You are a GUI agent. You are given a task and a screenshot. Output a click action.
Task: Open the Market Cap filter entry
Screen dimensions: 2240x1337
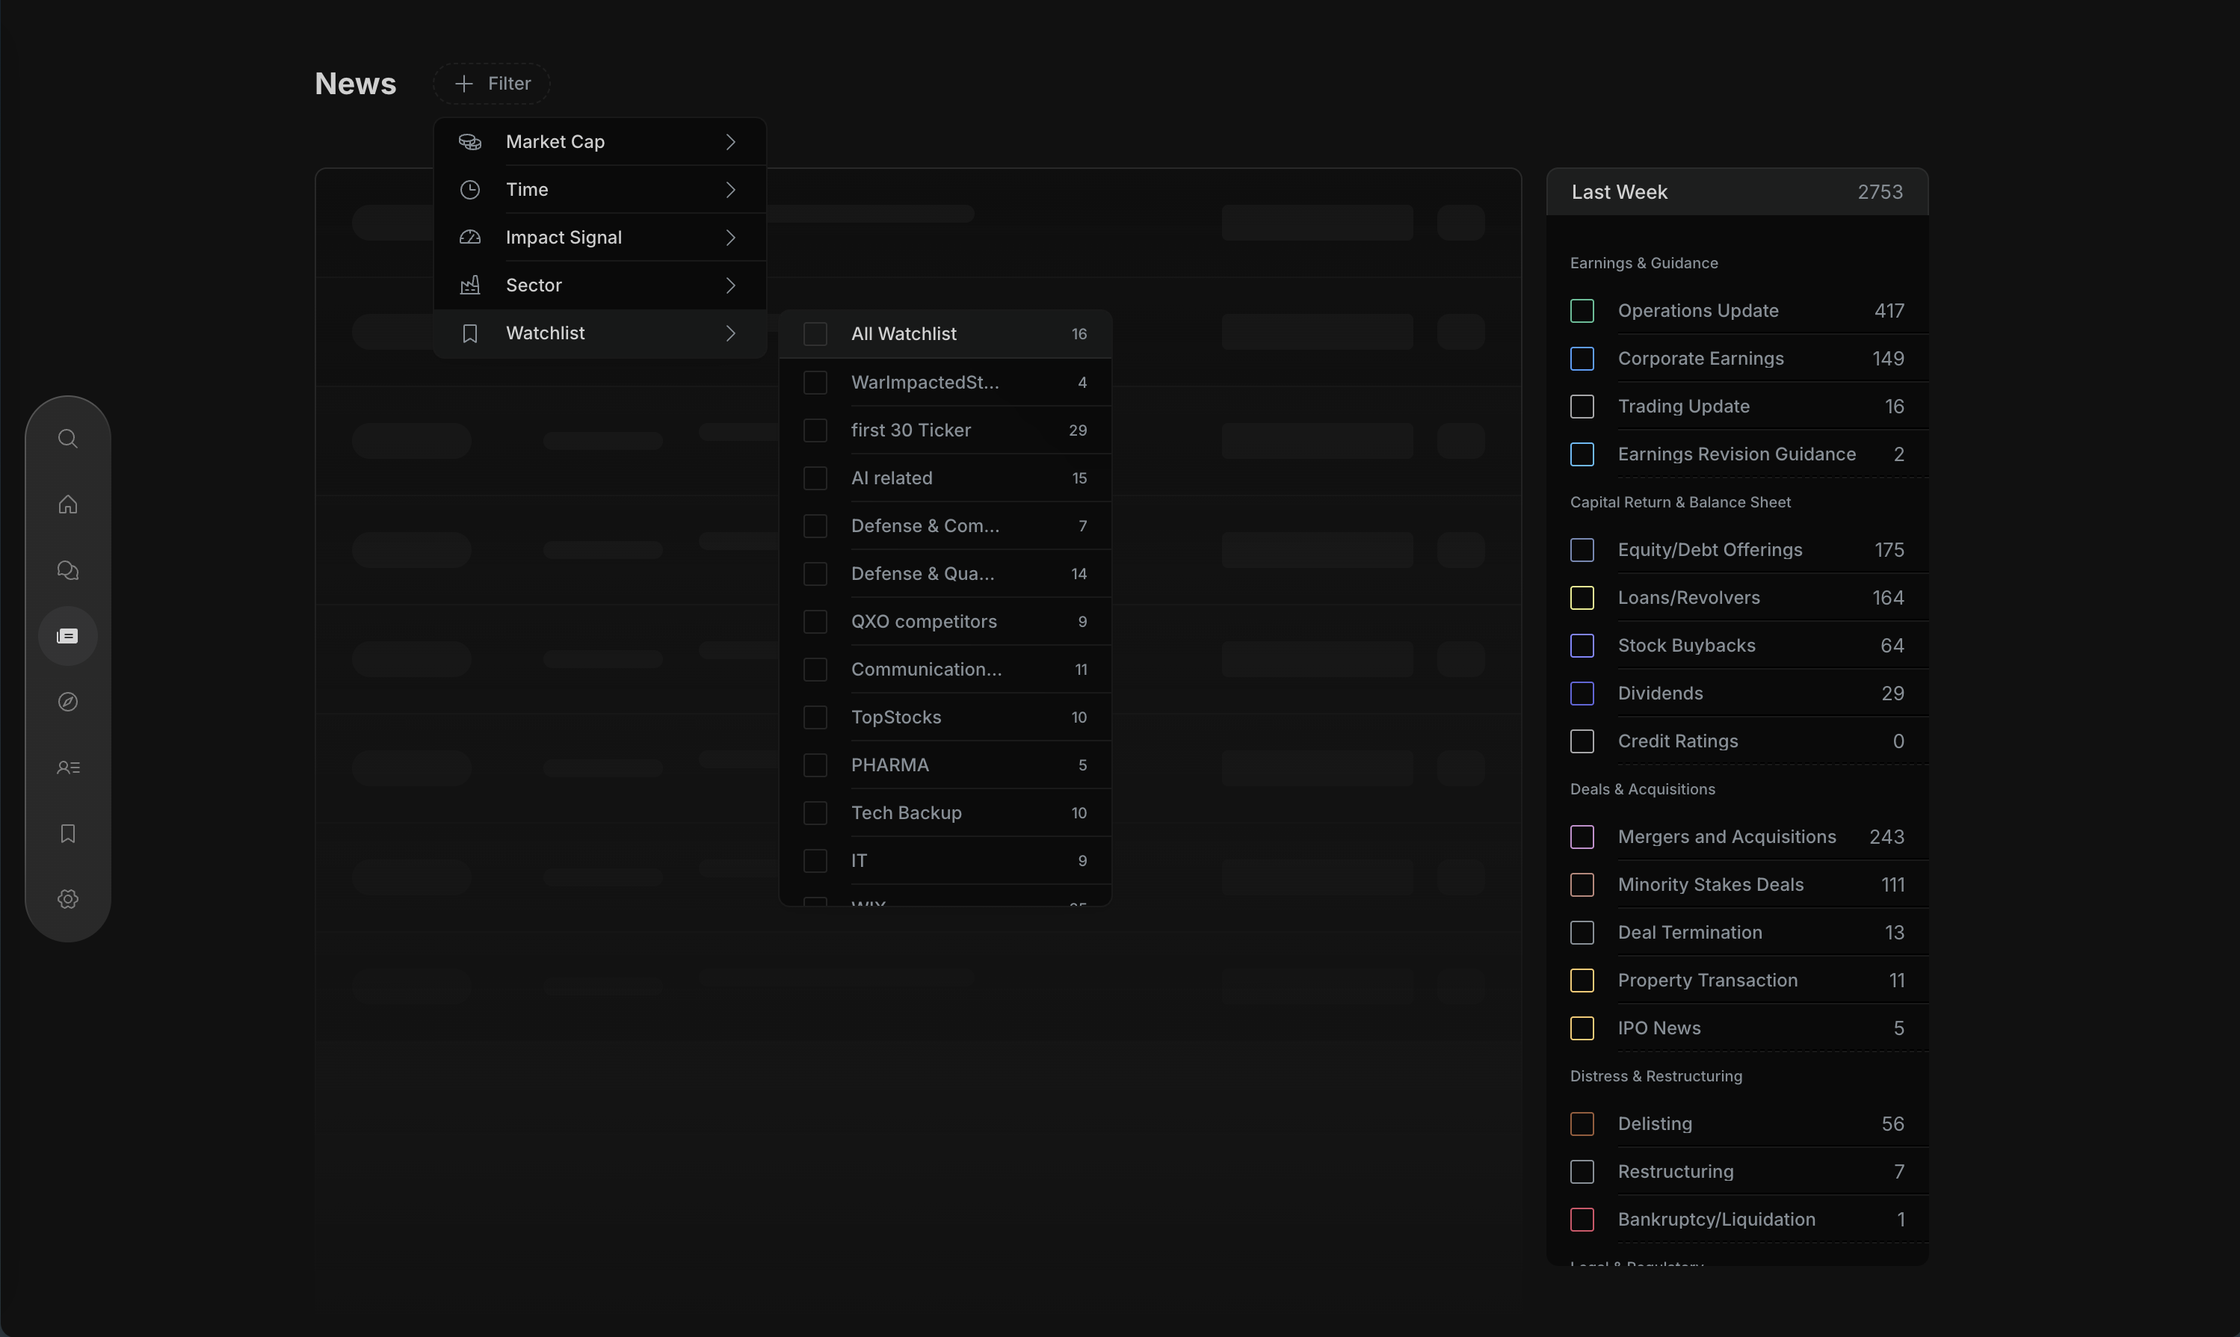(x=600, y=142)
